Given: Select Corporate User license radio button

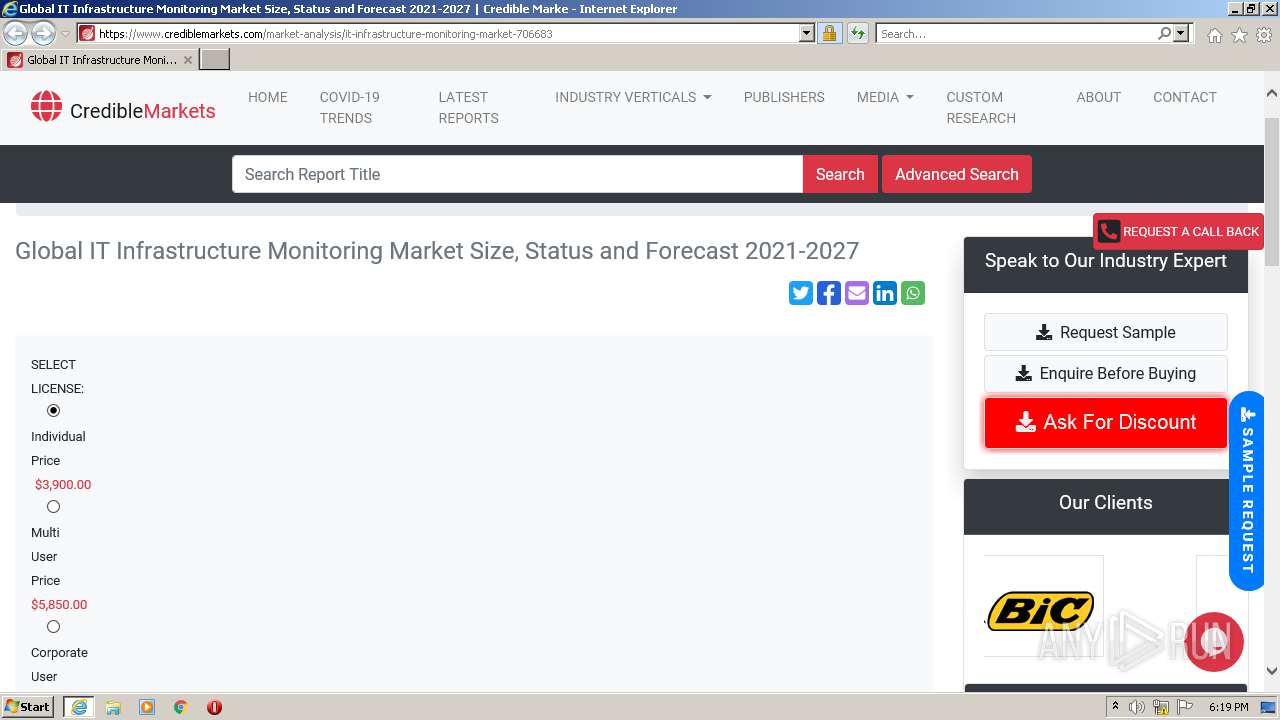Looking at the screenshot, I should click(54, 626).
